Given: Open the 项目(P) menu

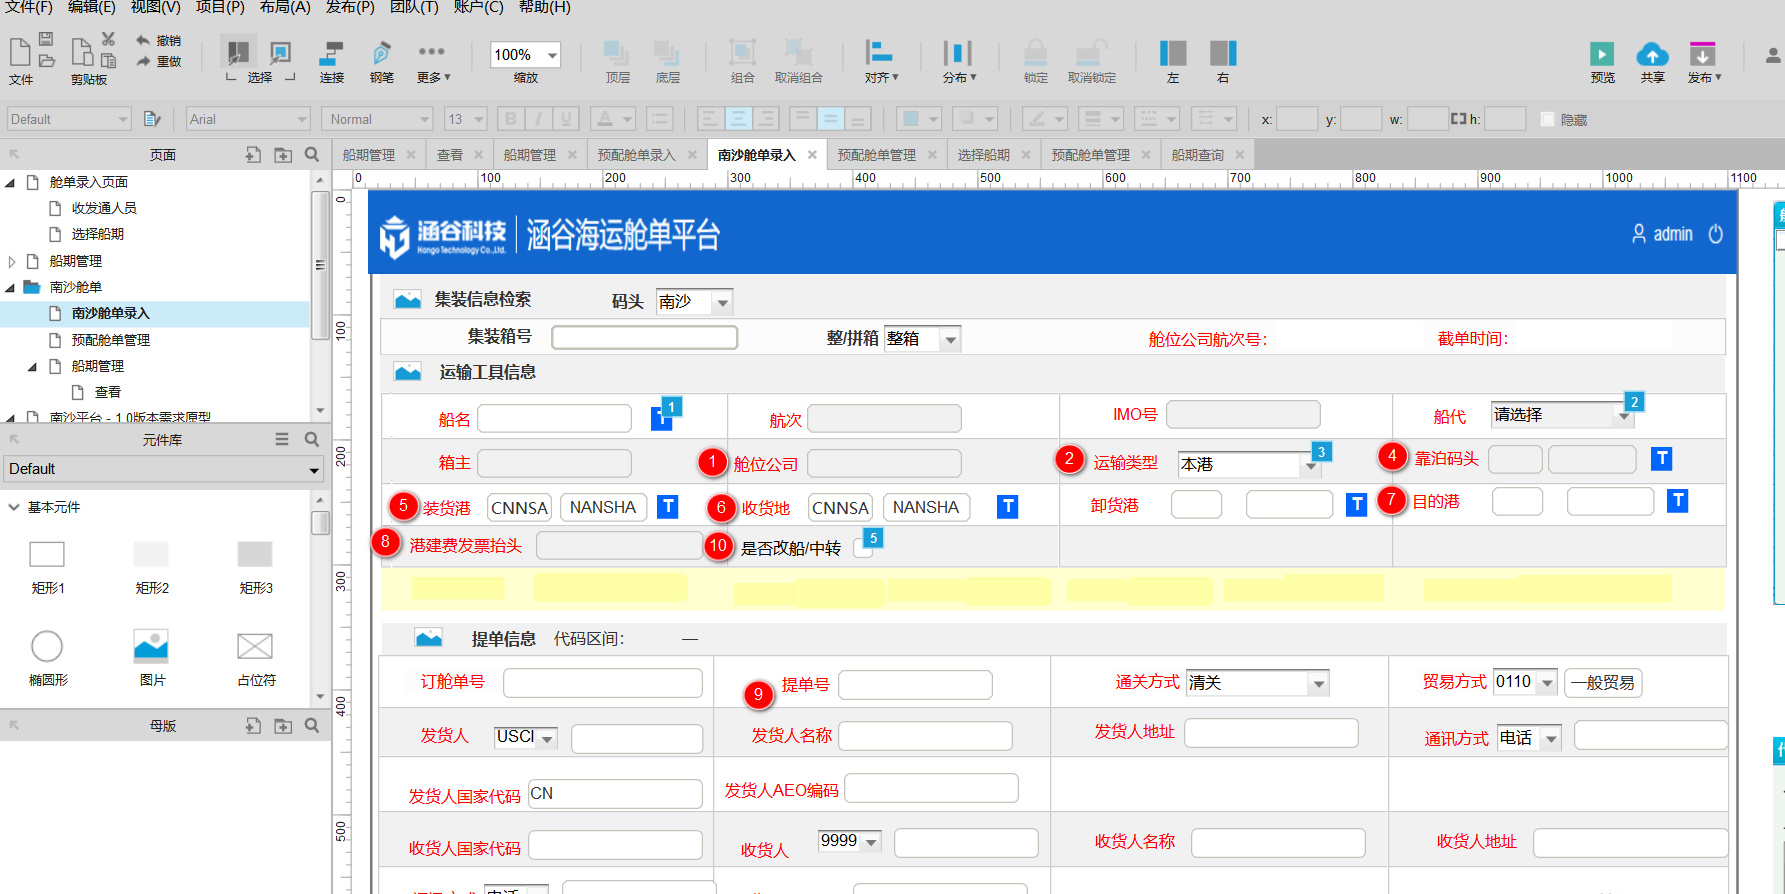Looking at the screenshot, I should 219,7.
